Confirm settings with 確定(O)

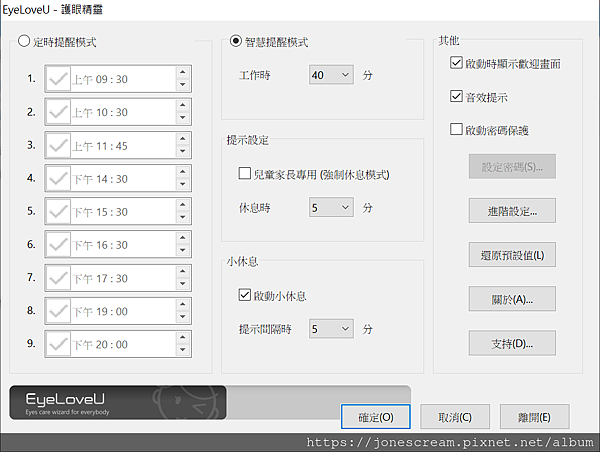point(375,417)
